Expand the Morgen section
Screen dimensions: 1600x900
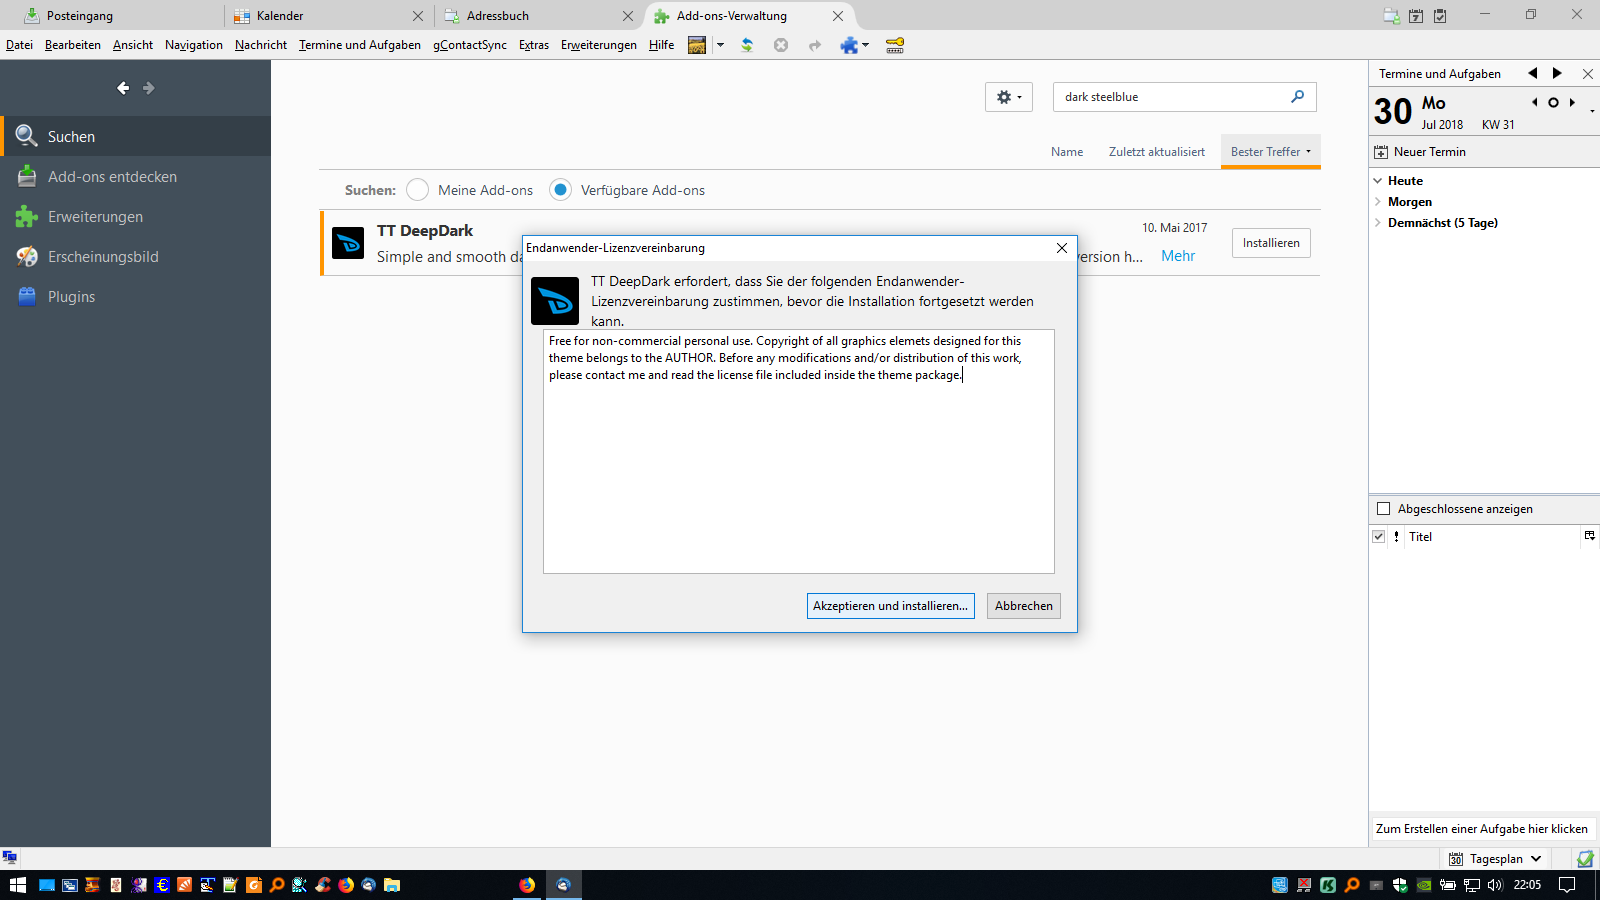click(x=1378, y=202)
